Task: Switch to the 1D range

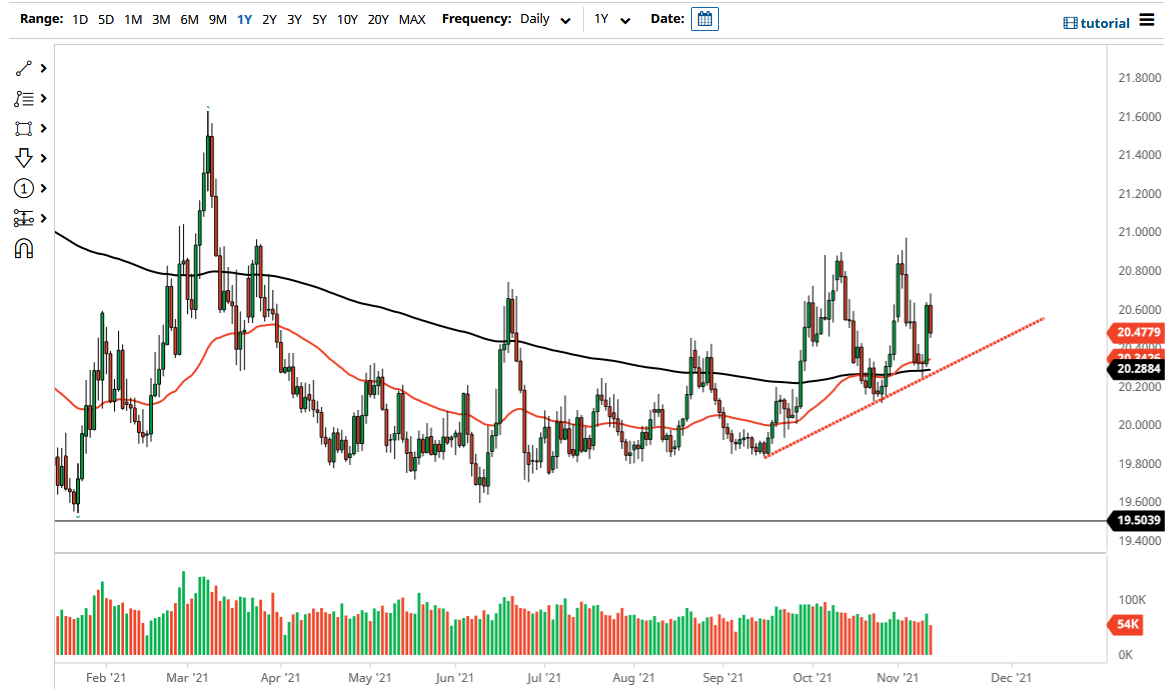Action: pyautogui.click(x=78, y=18)
